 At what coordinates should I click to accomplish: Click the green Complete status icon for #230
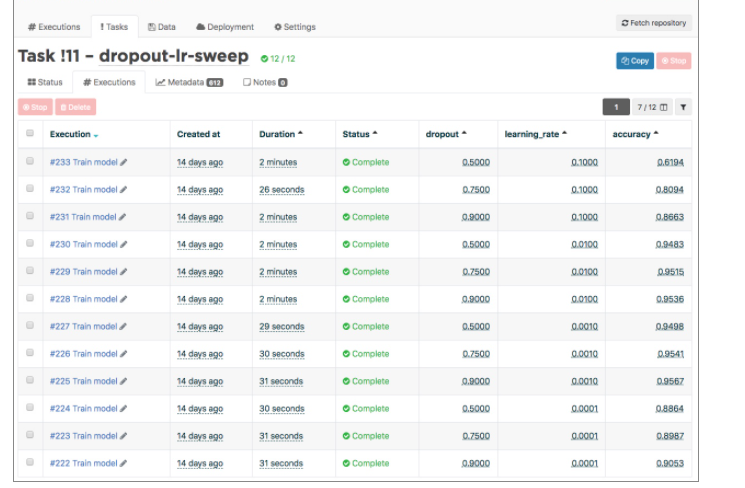[x=346, y=244]
